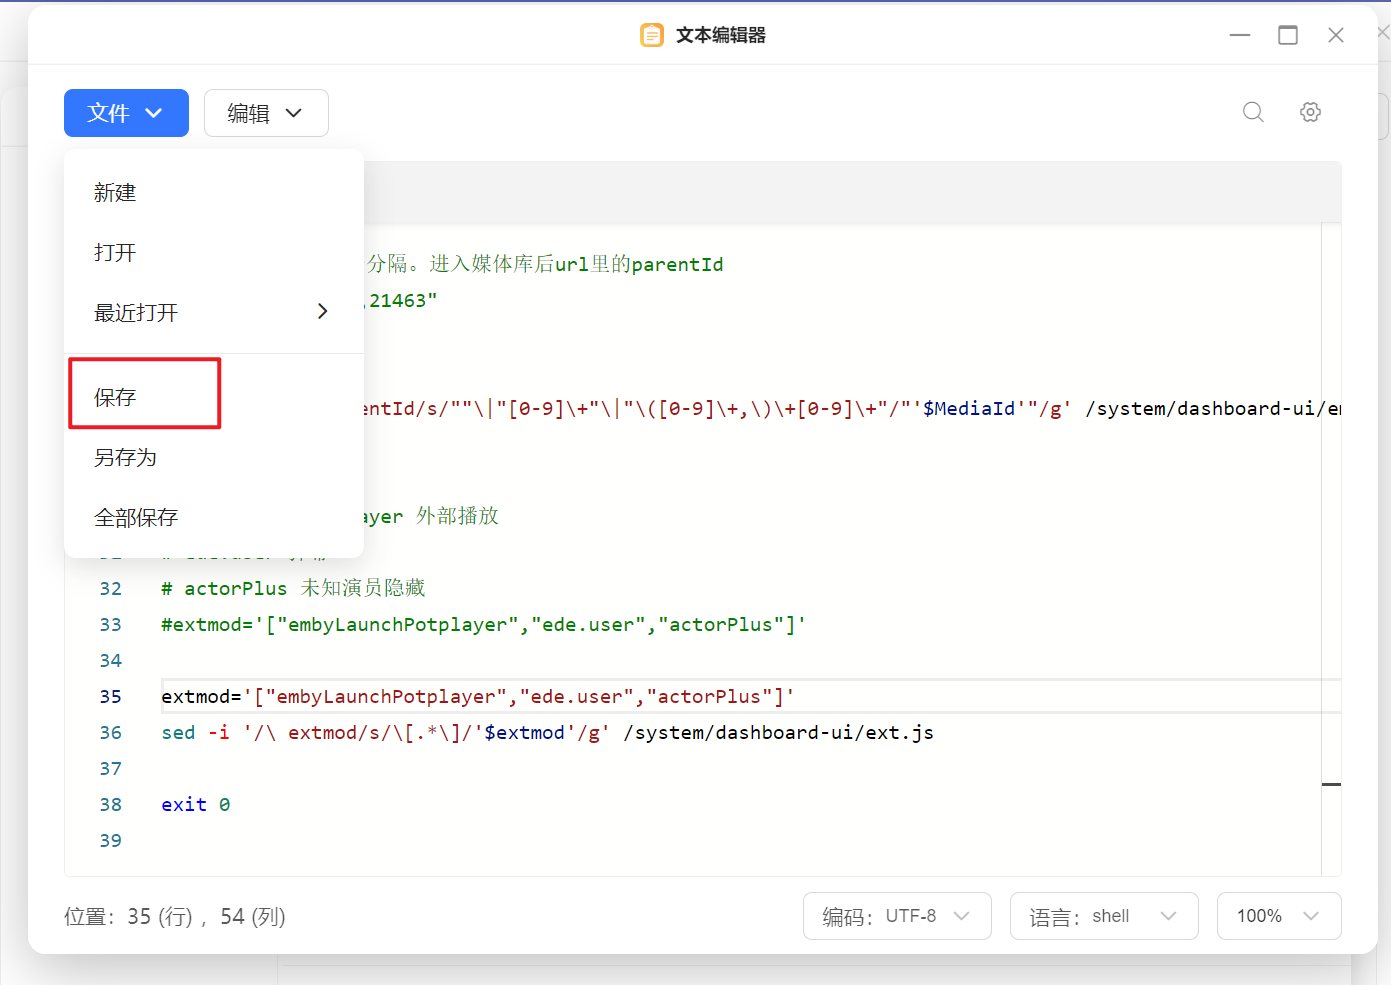Image resolution: width=1391 pixels, height=985 pixels.
Task: Choose 另存为 to save as
Action: tap(125, 457)
